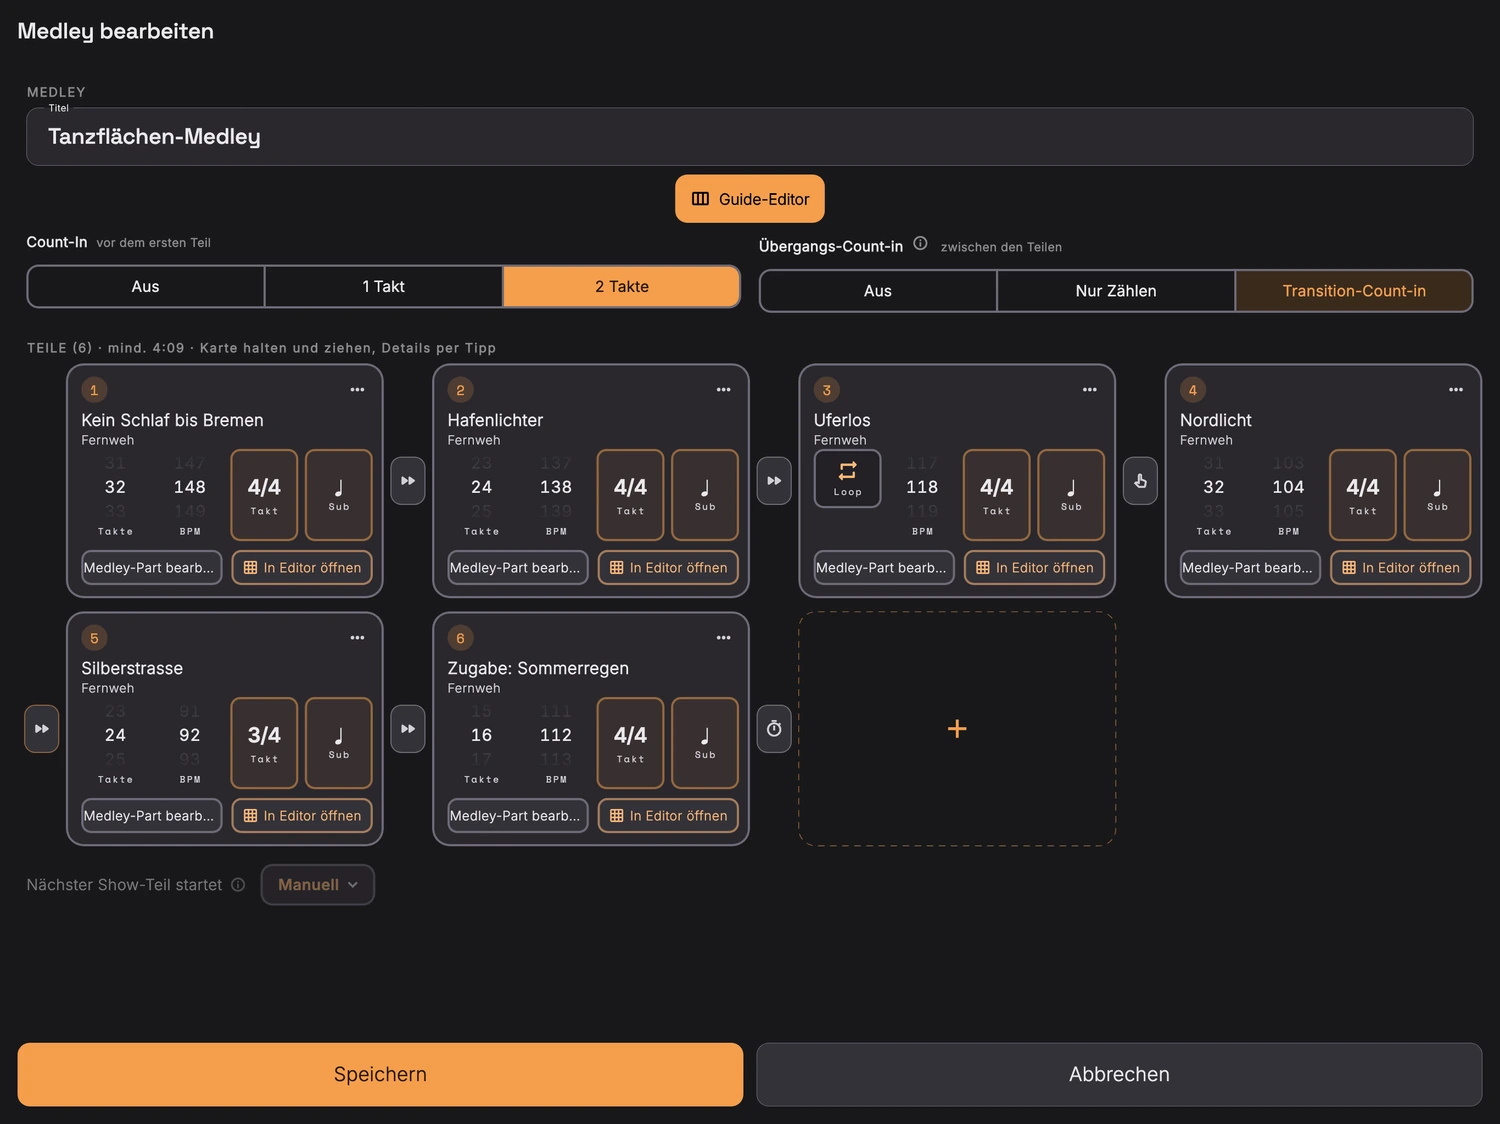
Task: Turn Count-In to Aus
Action: (146, 286)
